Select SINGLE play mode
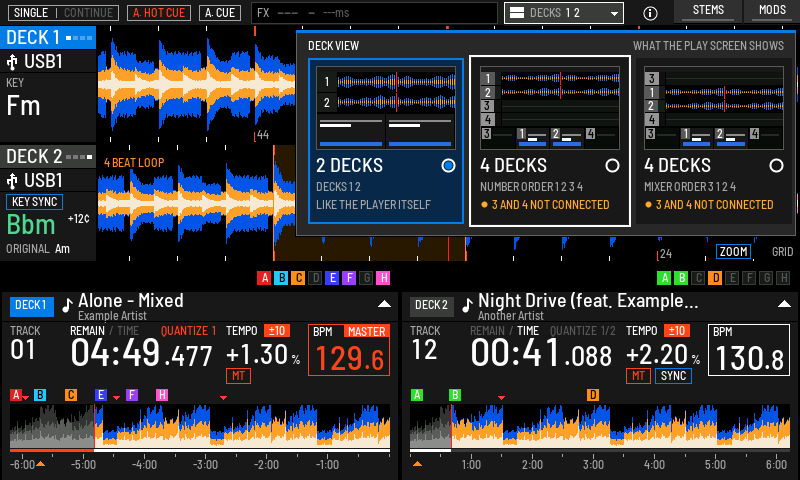This screenshot has height=480, width=800. [x=31, y=13]
